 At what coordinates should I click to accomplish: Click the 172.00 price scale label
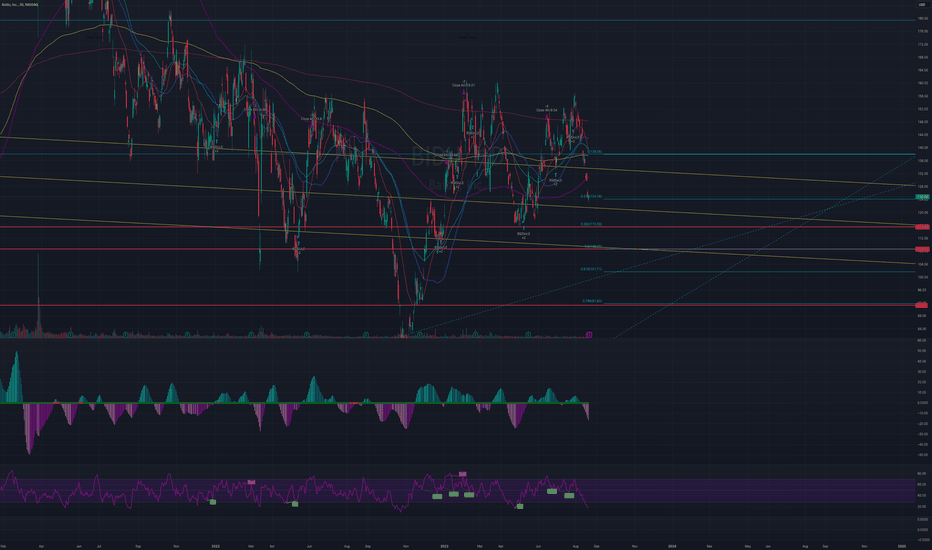pos(922,45)
